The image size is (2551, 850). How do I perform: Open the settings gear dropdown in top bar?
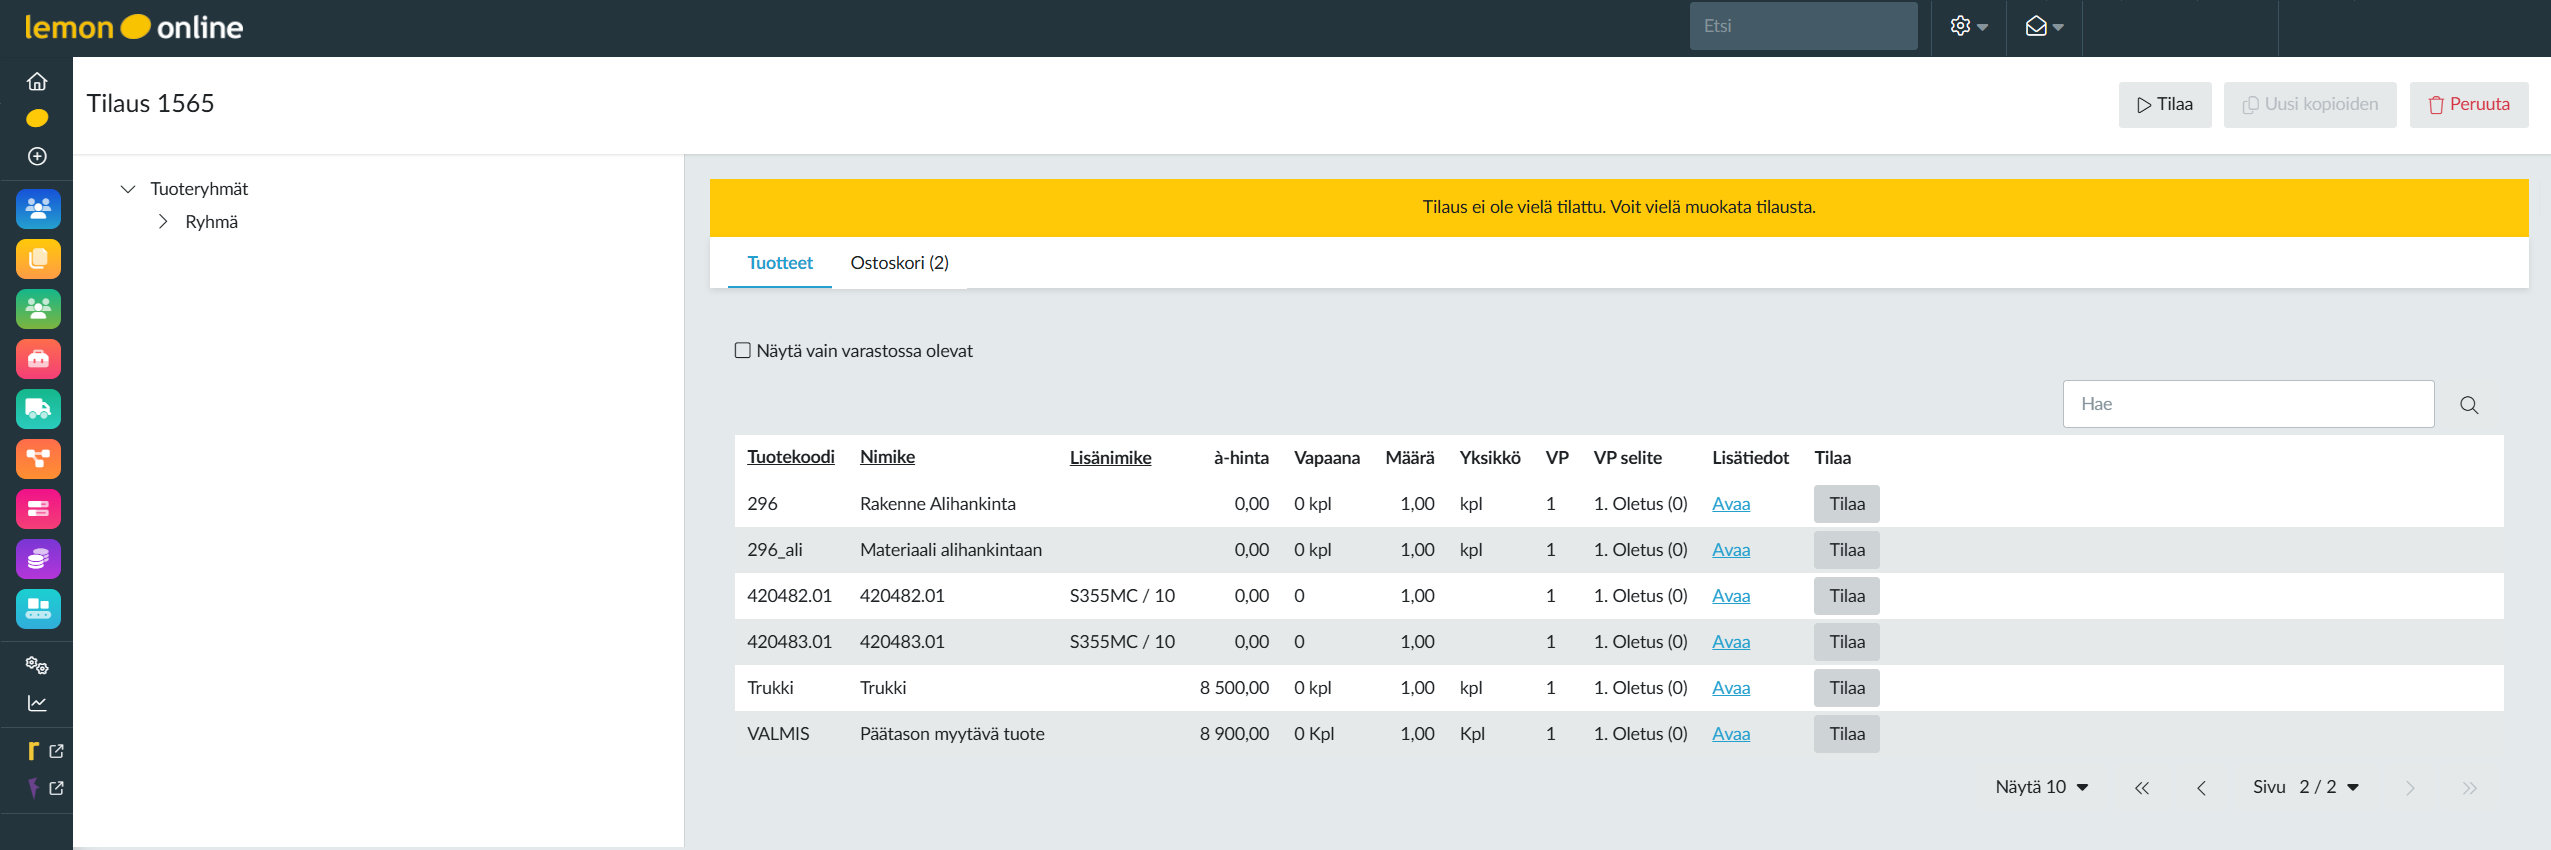pos(1968,27)
